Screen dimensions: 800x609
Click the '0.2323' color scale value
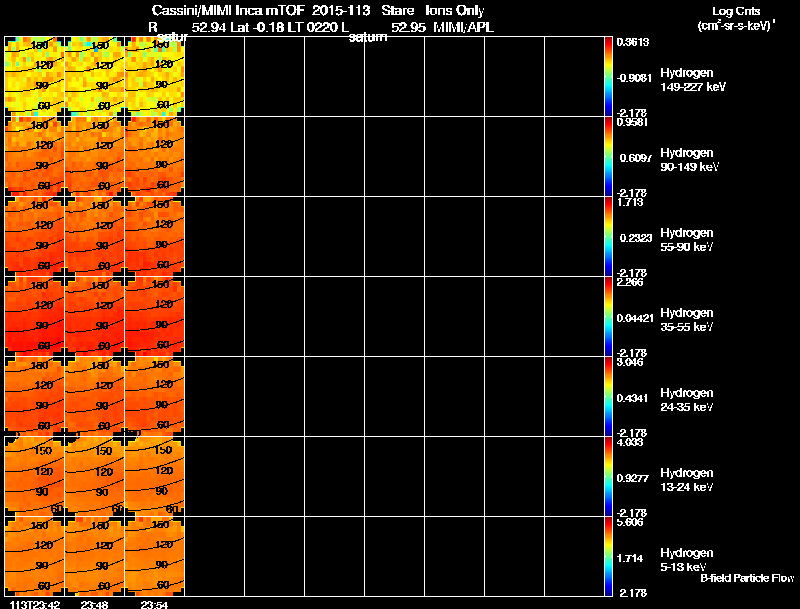click(x=635, y=238)
